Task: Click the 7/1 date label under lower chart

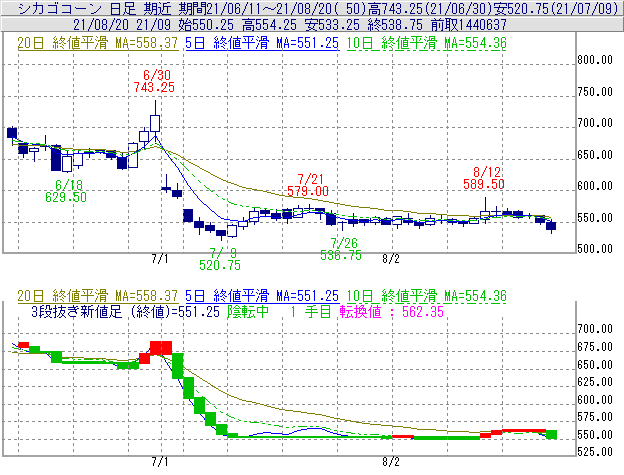Action: pos(160,462)
